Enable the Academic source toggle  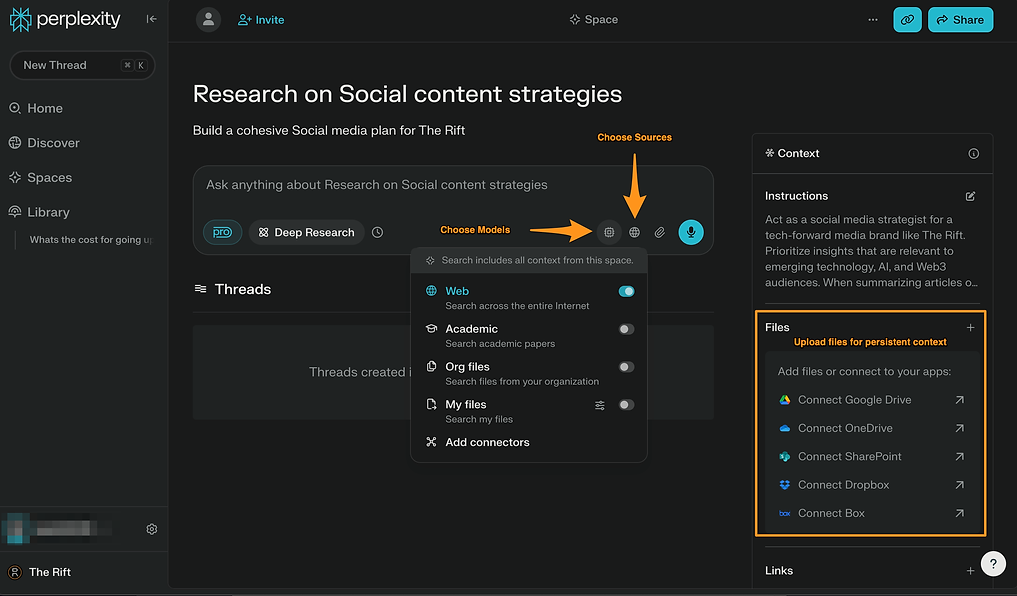(626, 329)
